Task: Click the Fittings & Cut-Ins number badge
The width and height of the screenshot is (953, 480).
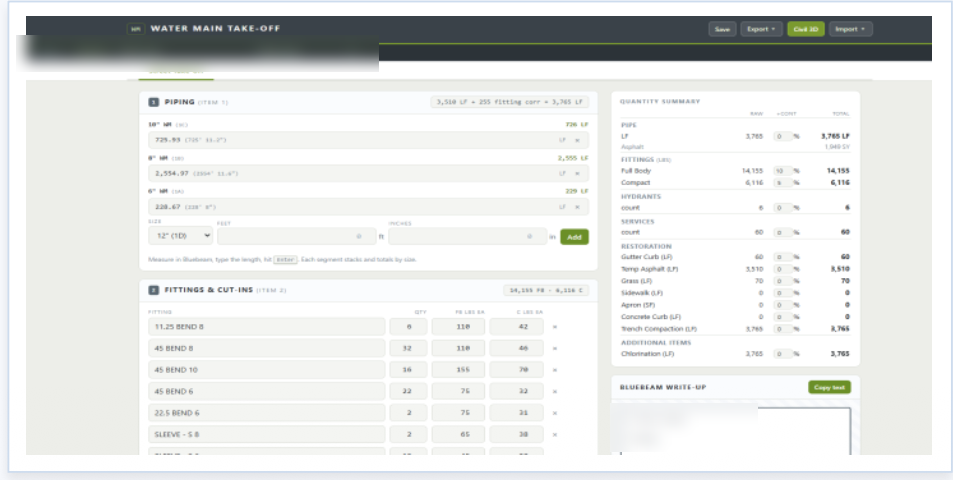Action: [x=154, y=290]
